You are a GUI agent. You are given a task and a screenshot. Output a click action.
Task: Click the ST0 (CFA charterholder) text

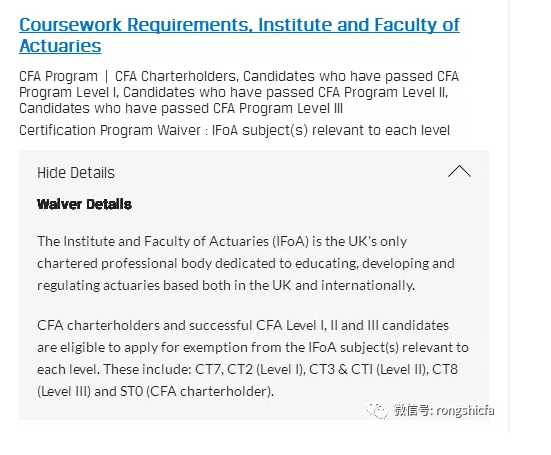click(197, 391)
